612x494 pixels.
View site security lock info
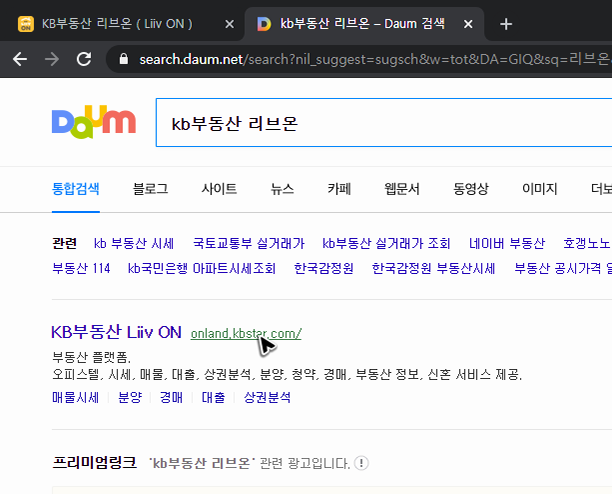[124, 59]
